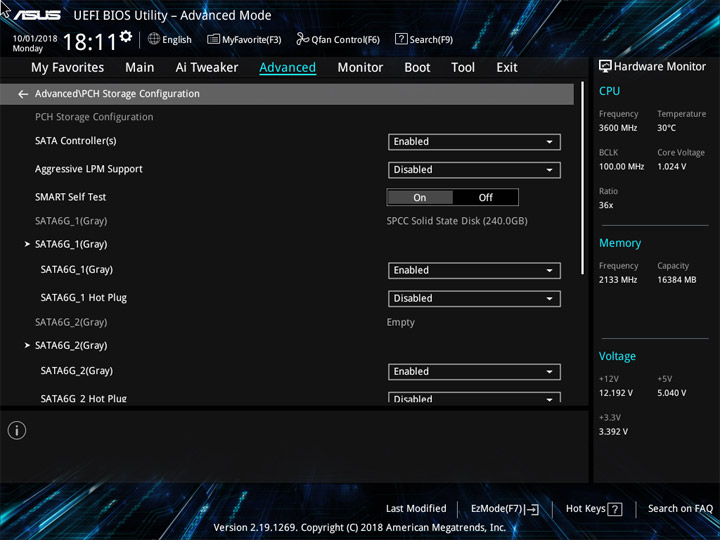Open MyFavorite(F3) list icon
The height and width of the screenshot is (540, 720).
click(x=213, y=39)
